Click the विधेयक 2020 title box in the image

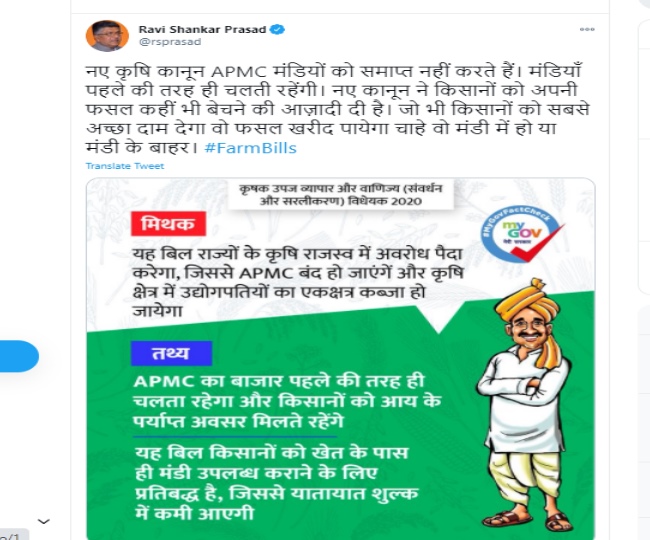(x=341, y=194)
